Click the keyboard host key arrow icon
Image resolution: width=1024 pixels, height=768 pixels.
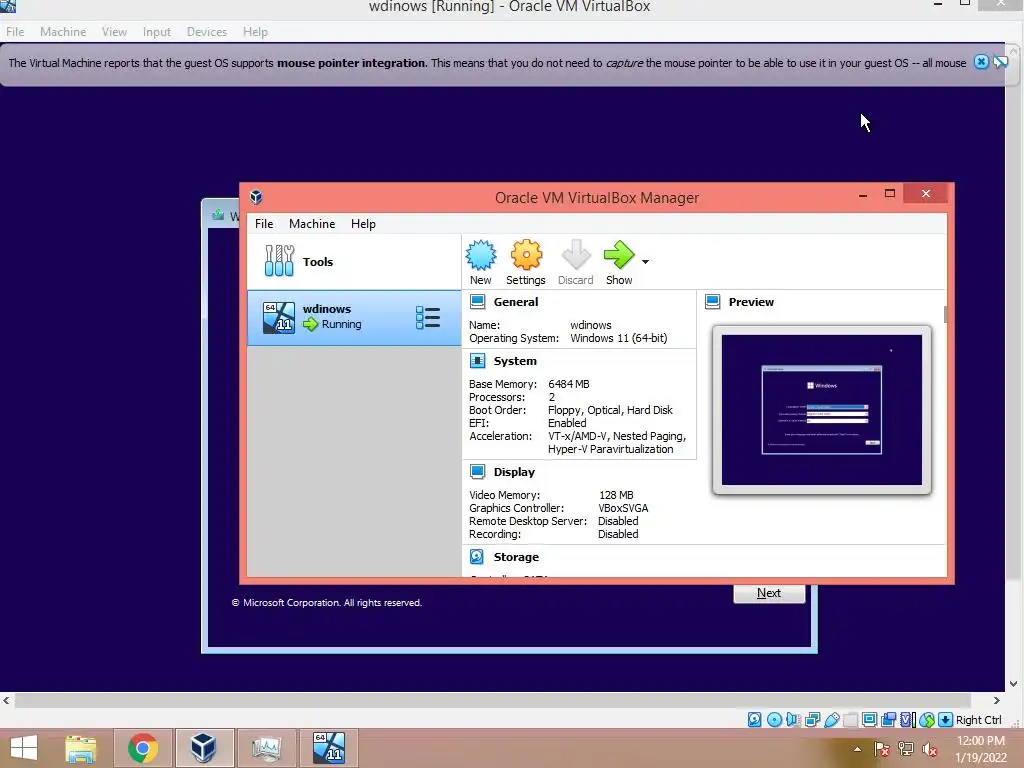pos(945,720)
